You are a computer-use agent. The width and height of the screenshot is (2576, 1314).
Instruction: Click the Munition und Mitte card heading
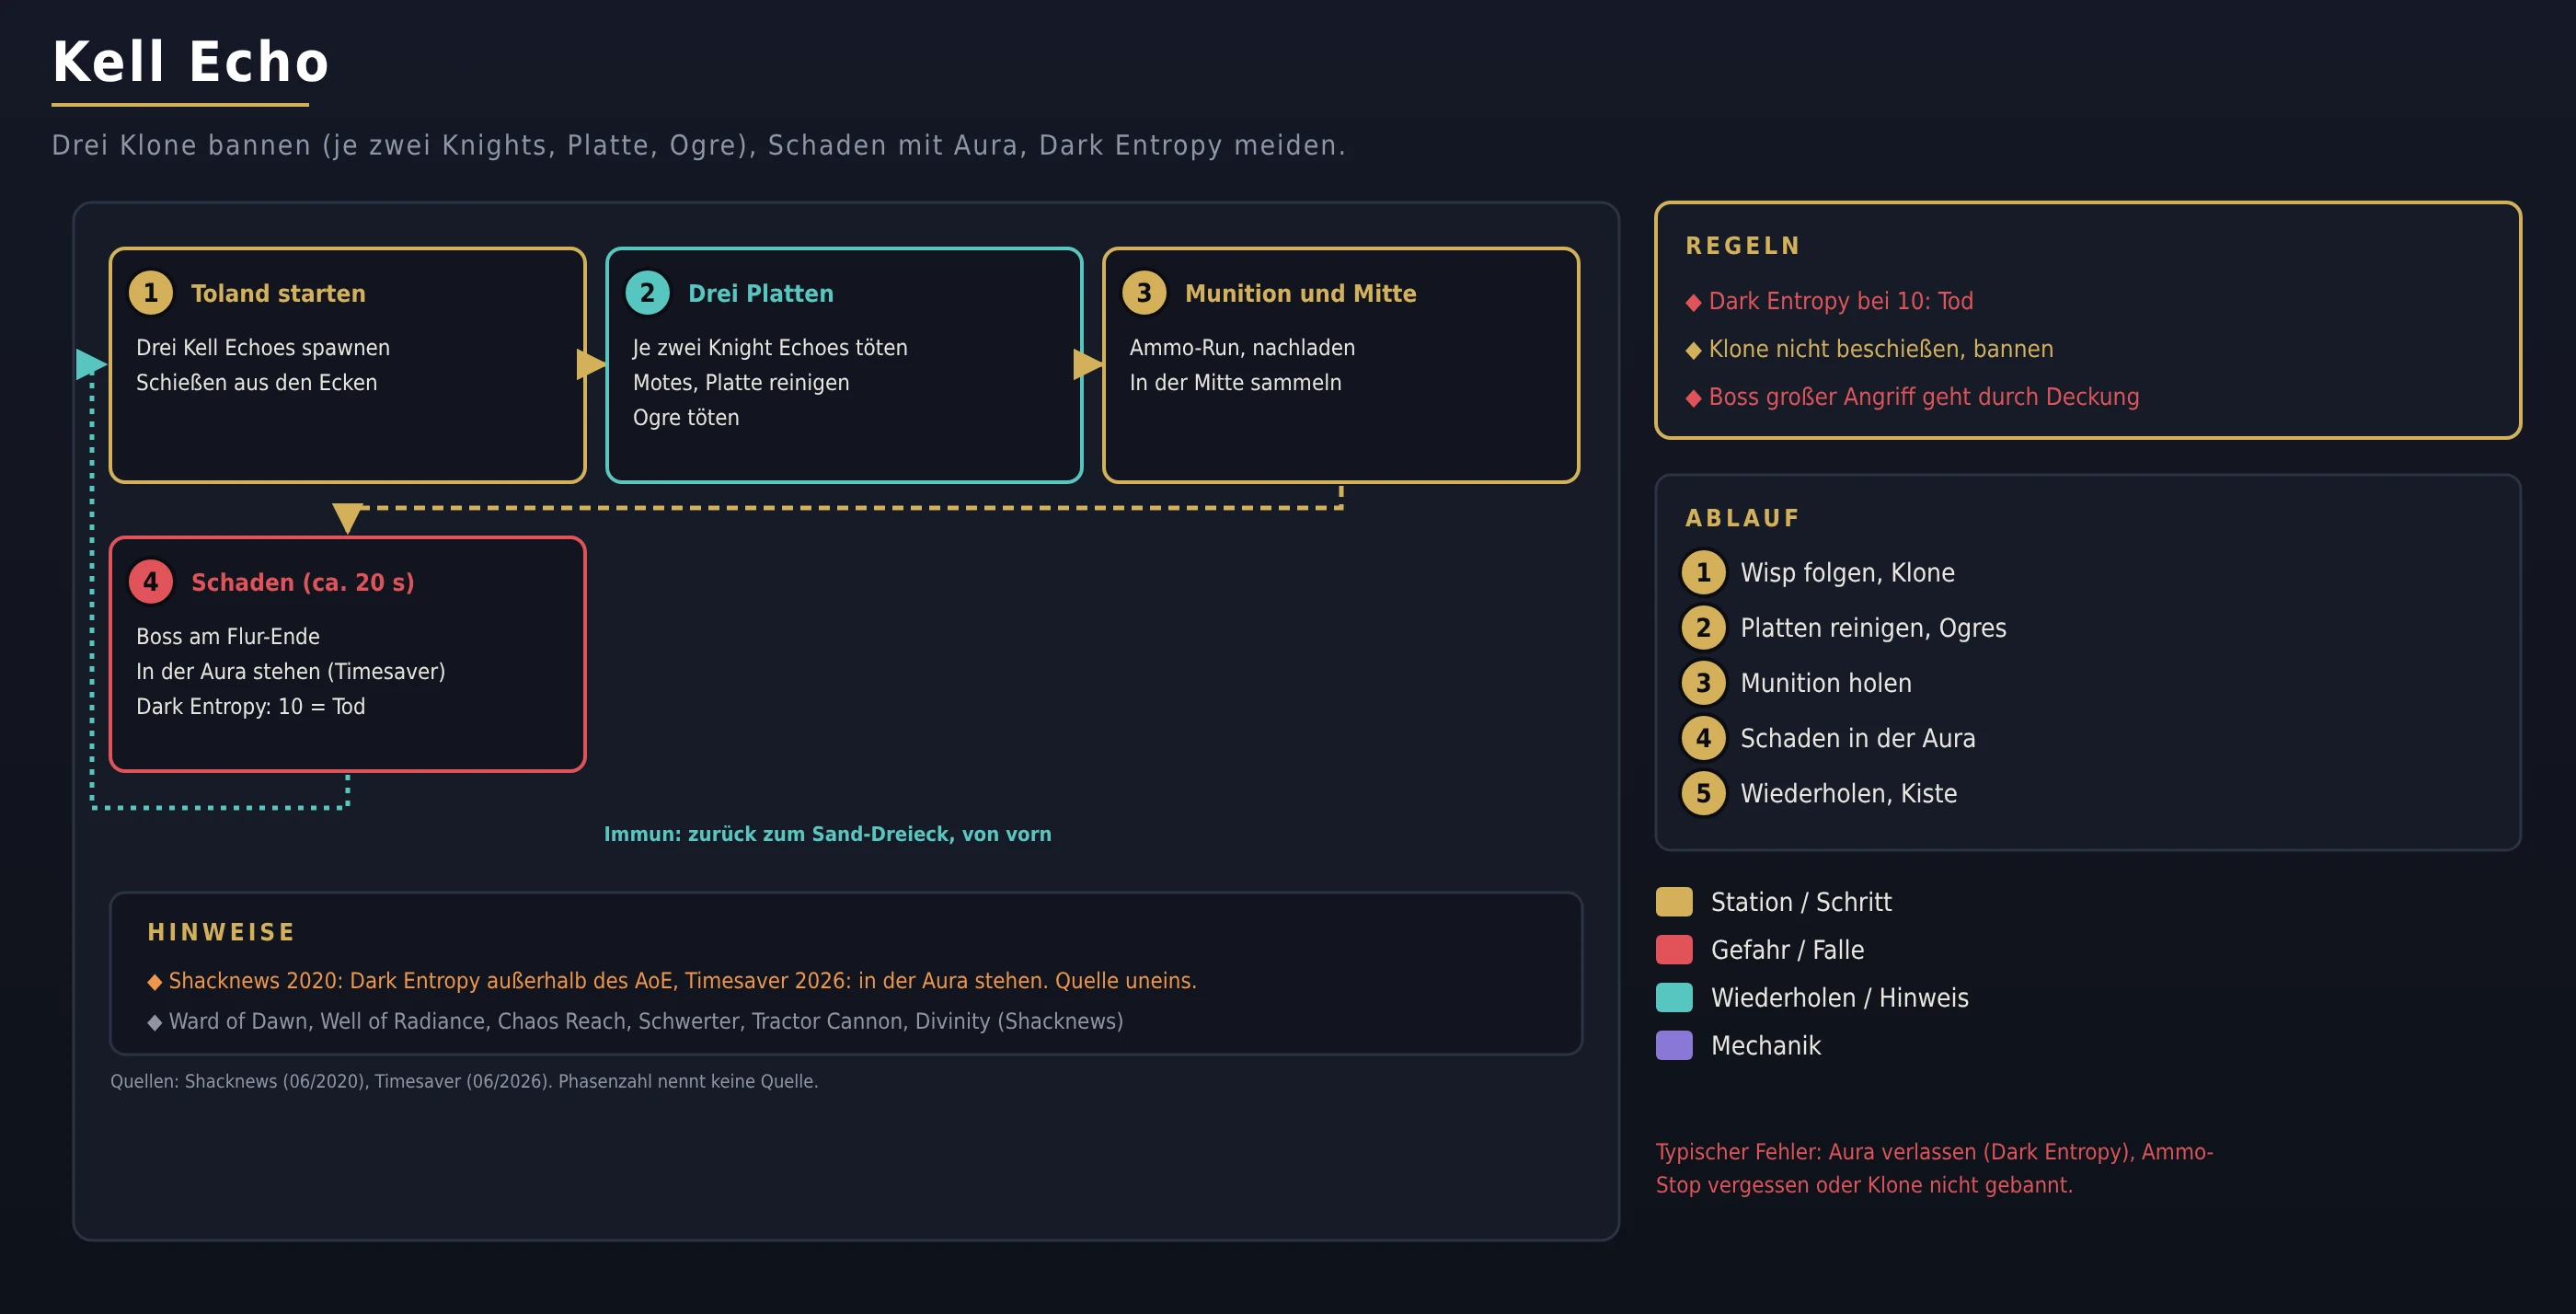coord(1300,293)
